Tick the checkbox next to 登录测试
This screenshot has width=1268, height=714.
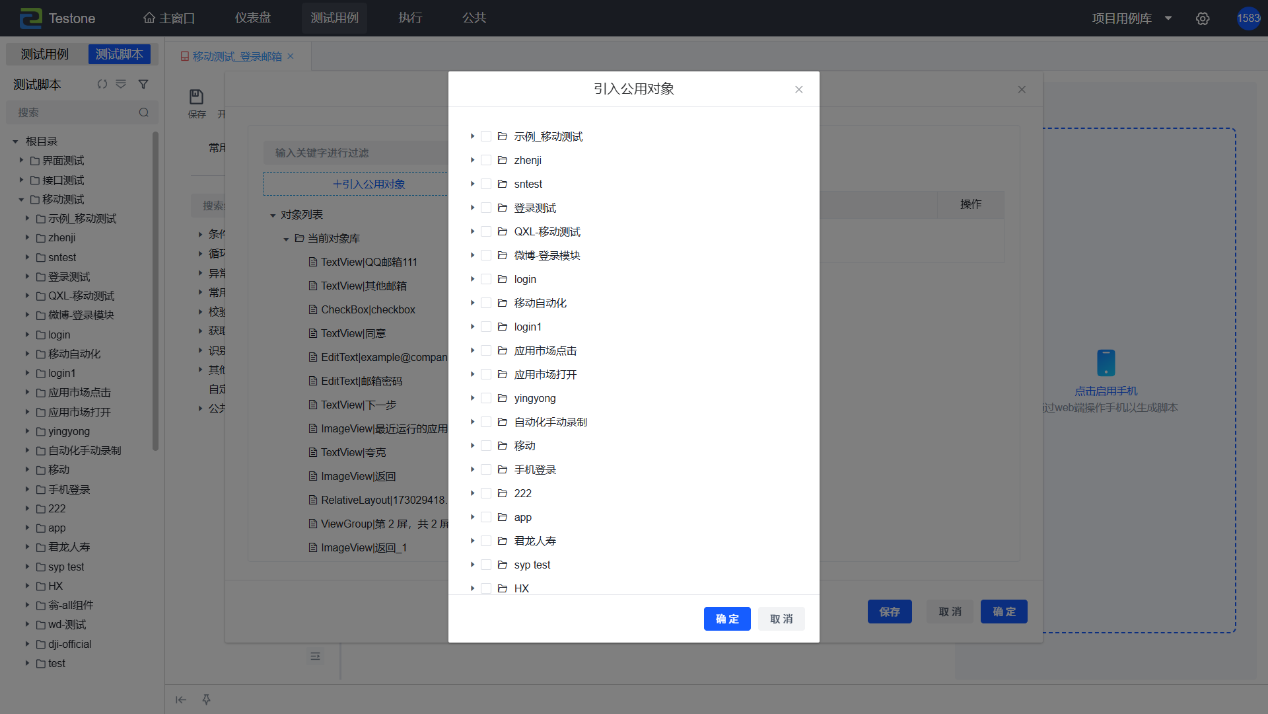coord(486,208)
